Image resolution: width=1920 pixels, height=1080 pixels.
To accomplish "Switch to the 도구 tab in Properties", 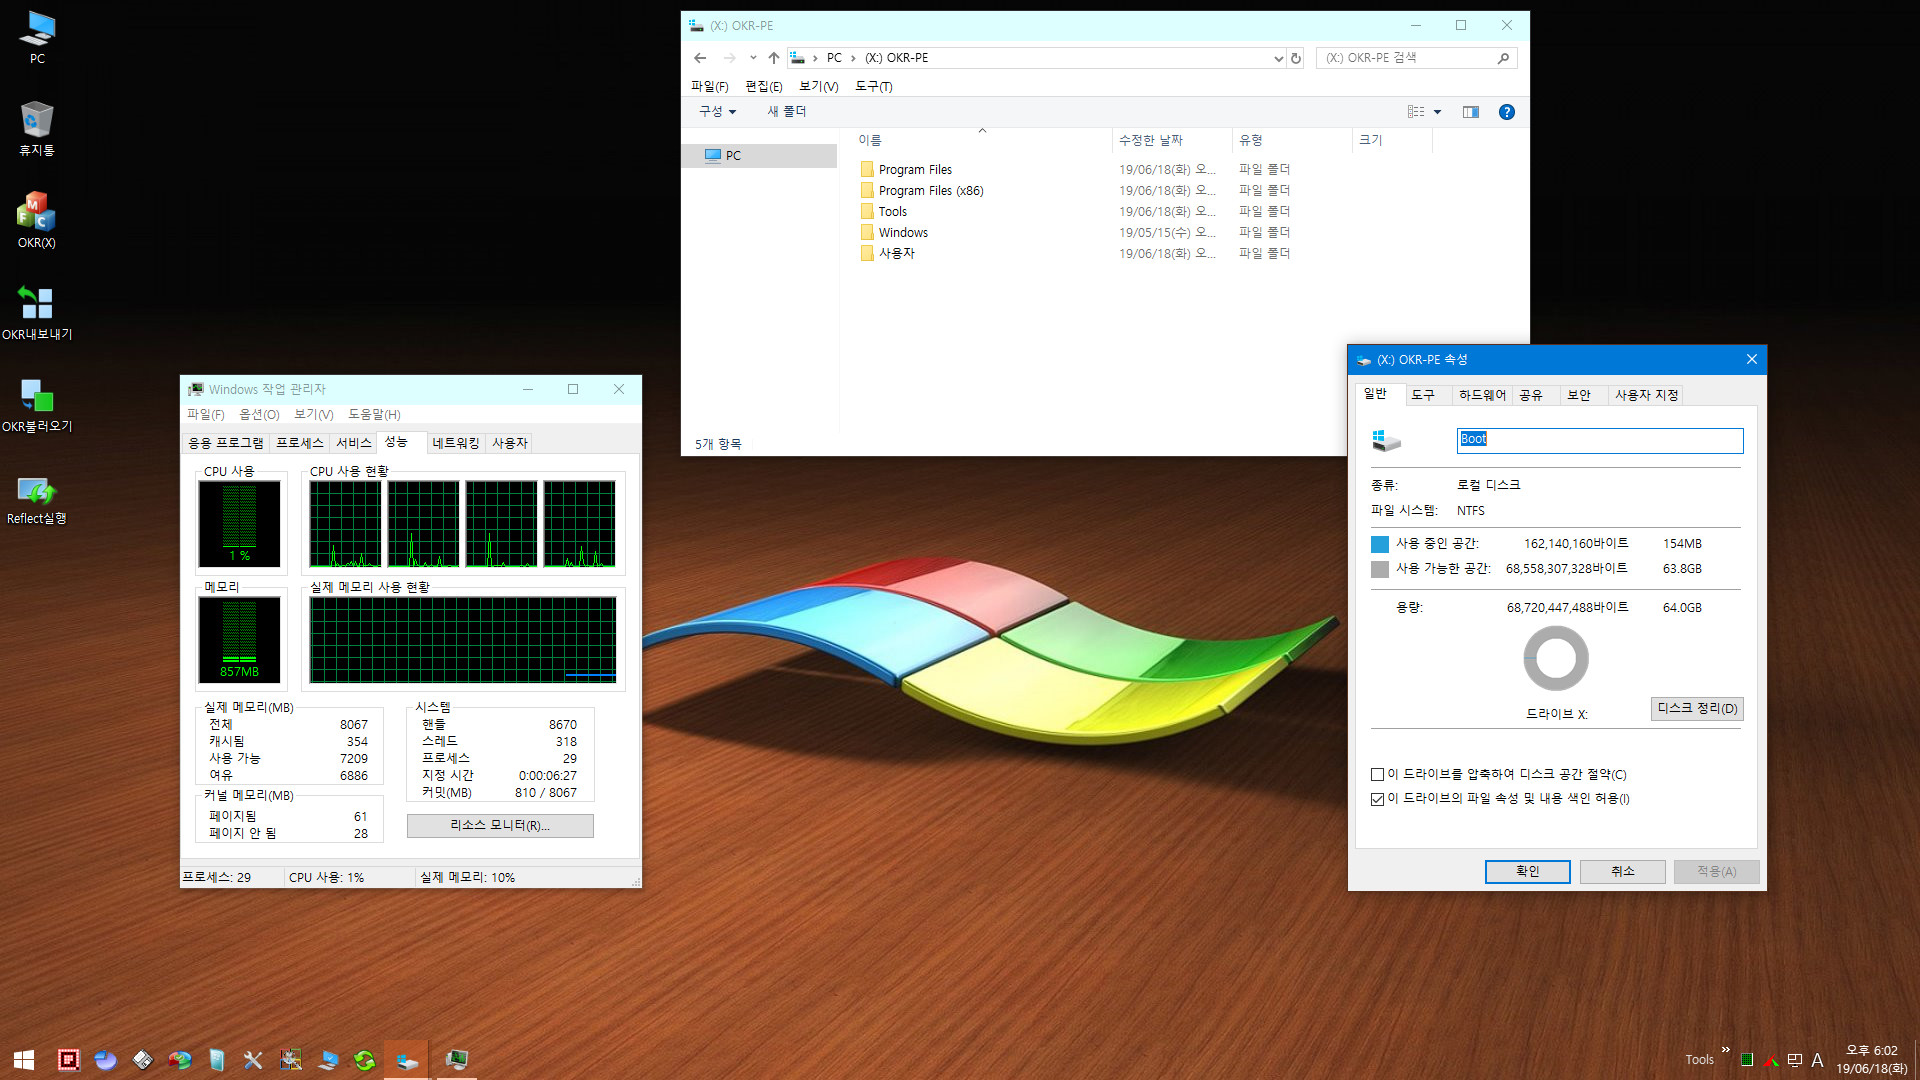I will pyautogui.click(x=1423, y=395).
